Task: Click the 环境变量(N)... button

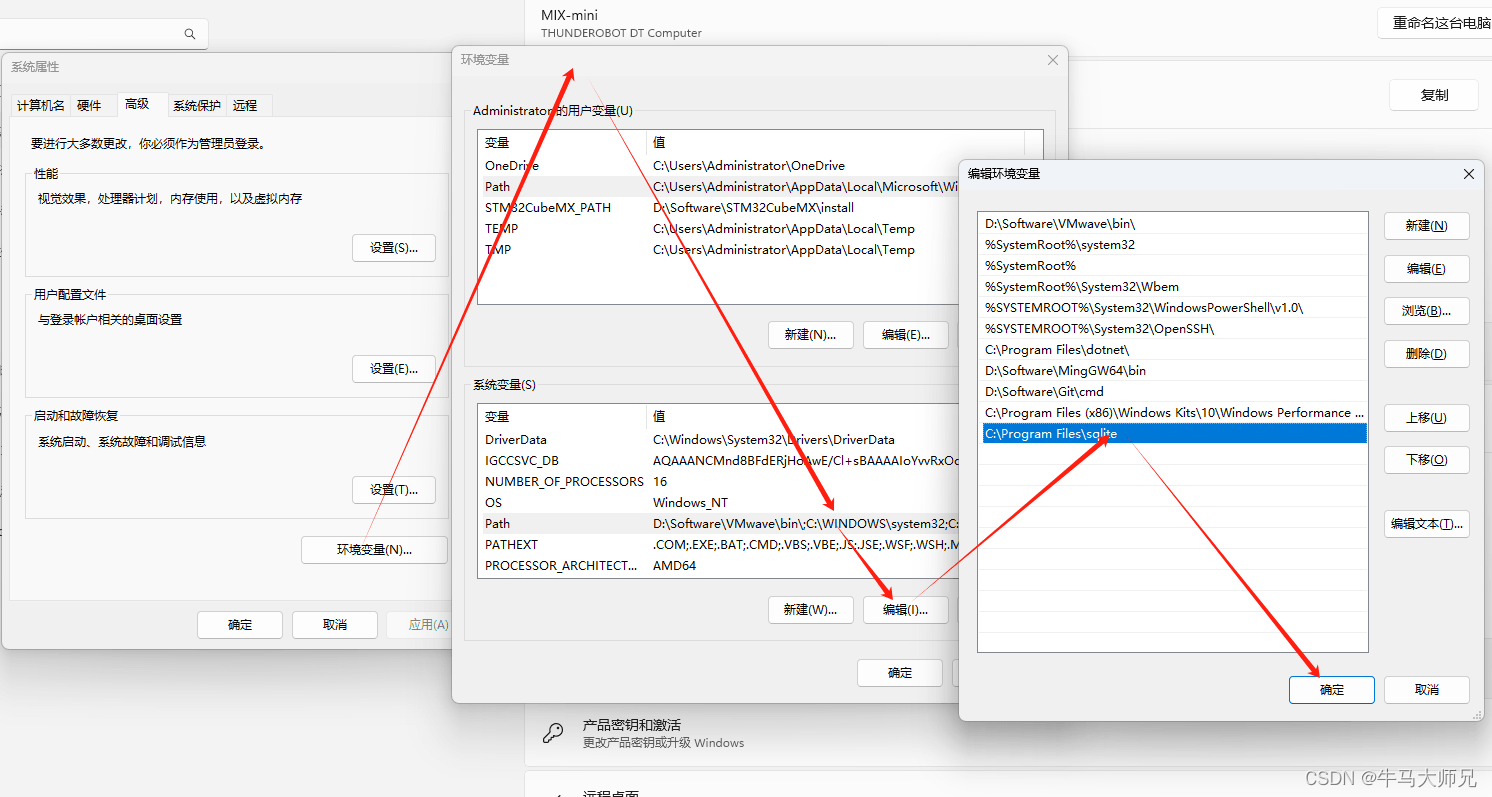Action: 374,549
